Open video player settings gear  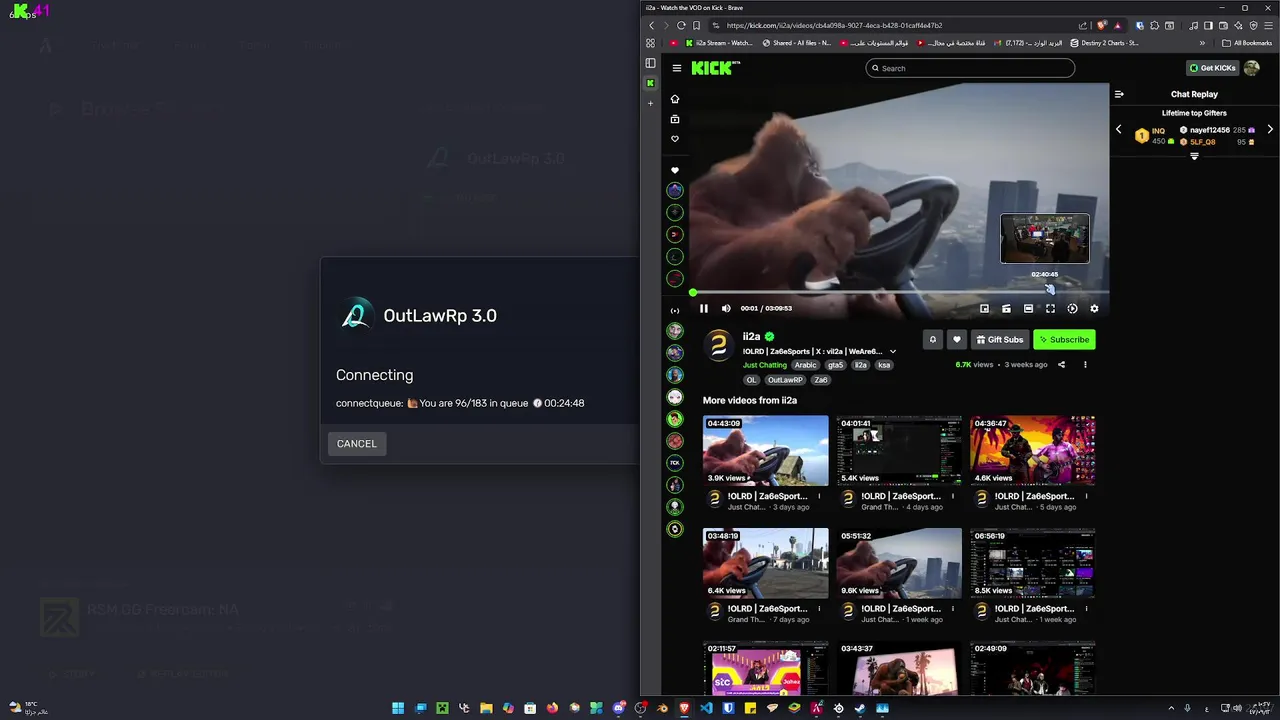1094,309
